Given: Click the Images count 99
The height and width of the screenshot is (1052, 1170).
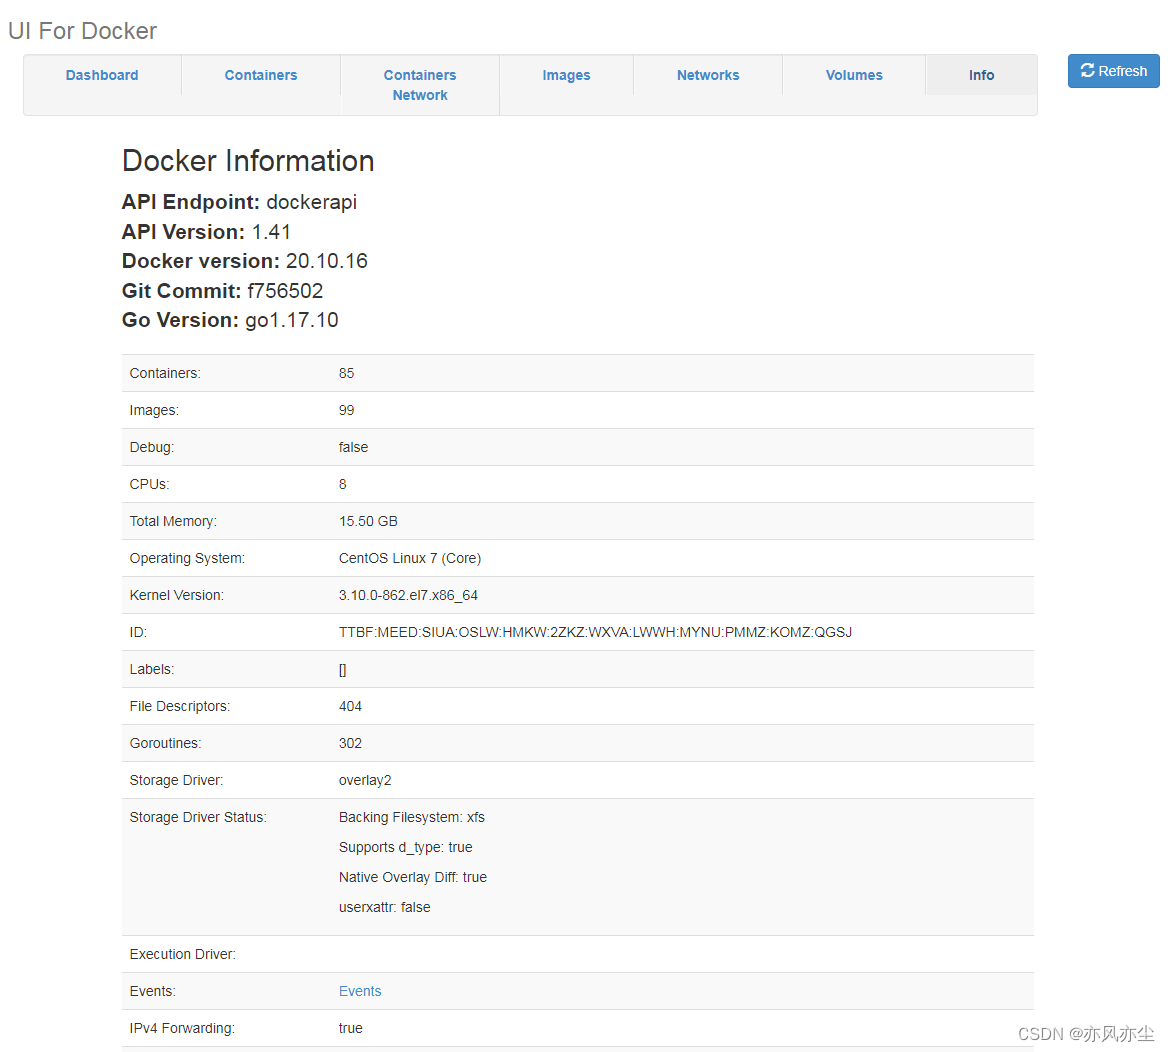Looking at the screenshot, I should click(x=346, y=410).
